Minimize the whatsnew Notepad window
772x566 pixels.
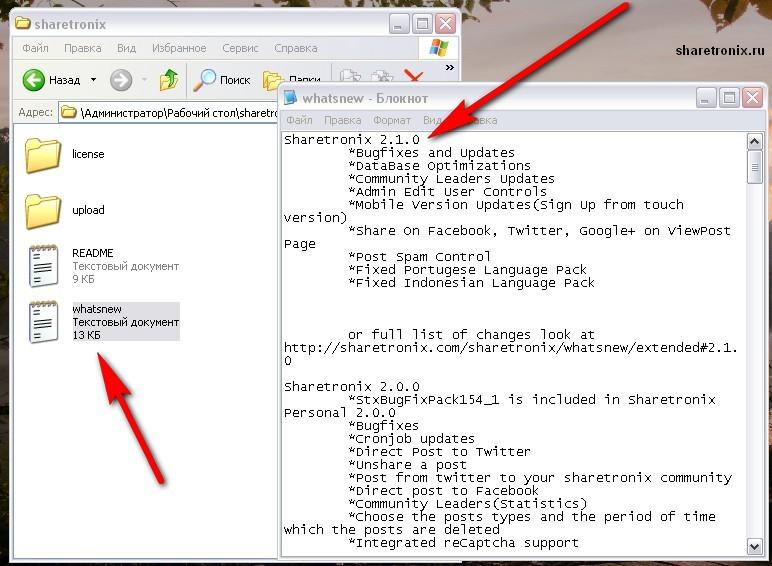[706, 97]
